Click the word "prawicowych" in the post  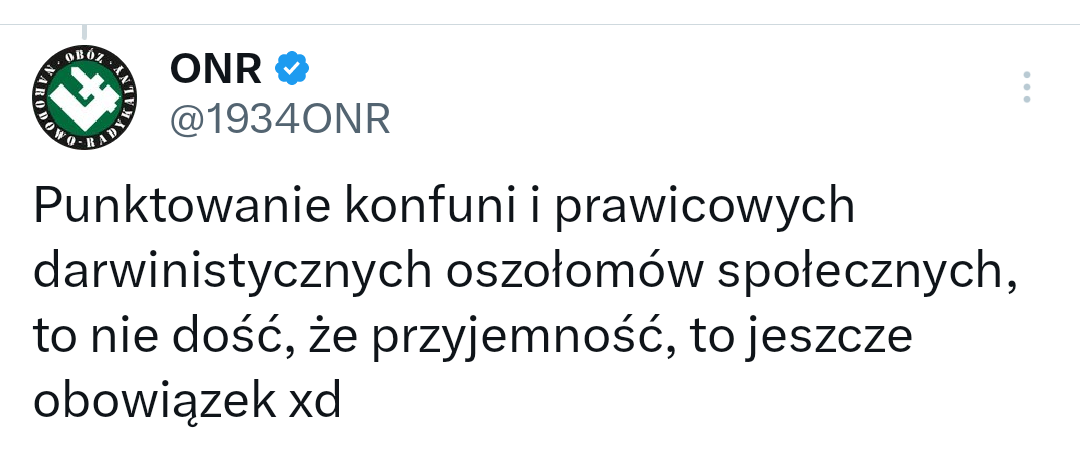703,208
